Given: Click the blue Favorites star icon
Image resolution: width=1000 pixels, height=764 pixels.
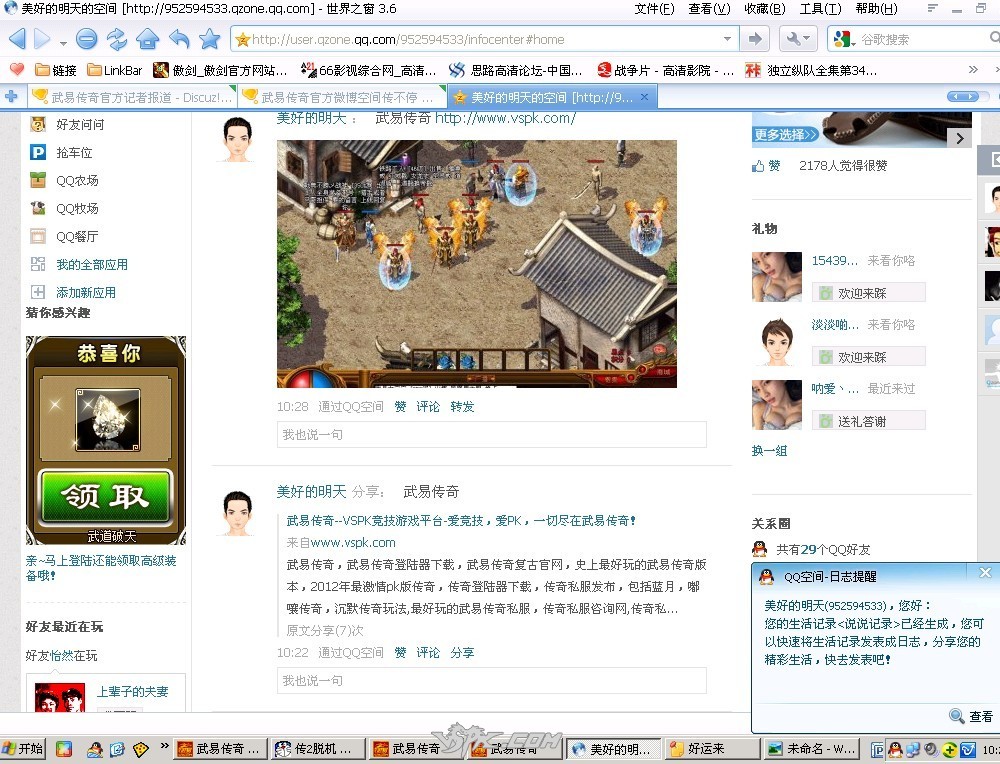Looking at the screenshot, I should click(x=209, y=39).
